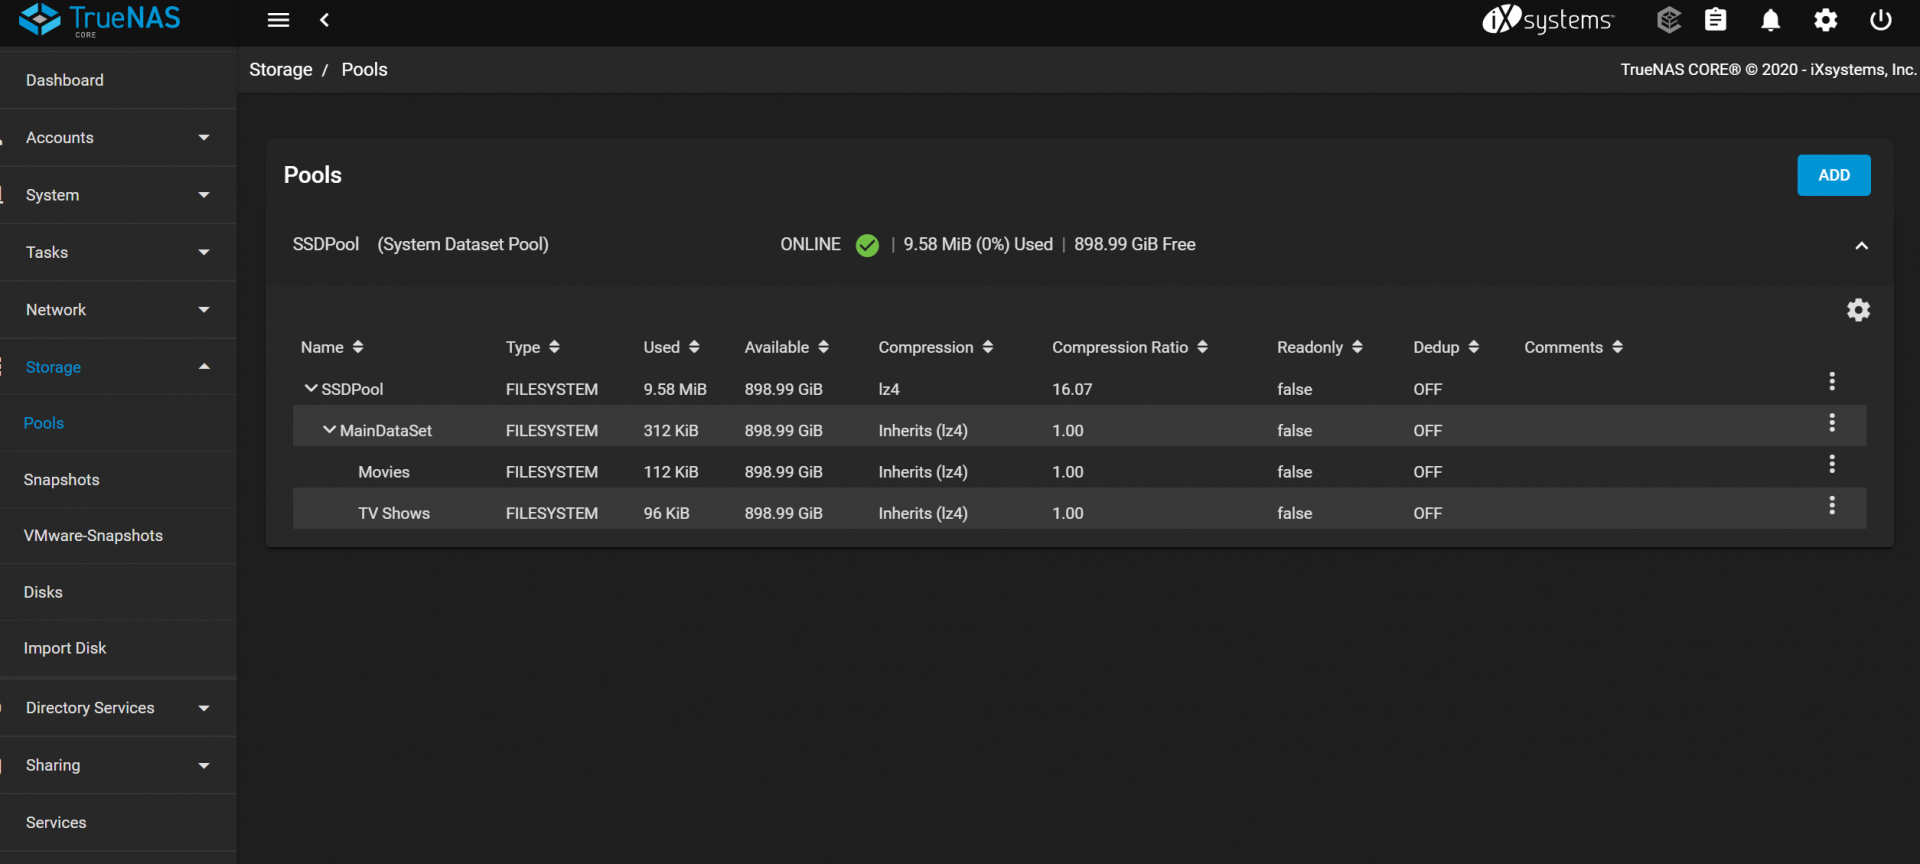This screenshot has width=1920, height=864.
Task: Sort the table by Readonly column
Action: pyautogui.click(x=1320, y=347)
